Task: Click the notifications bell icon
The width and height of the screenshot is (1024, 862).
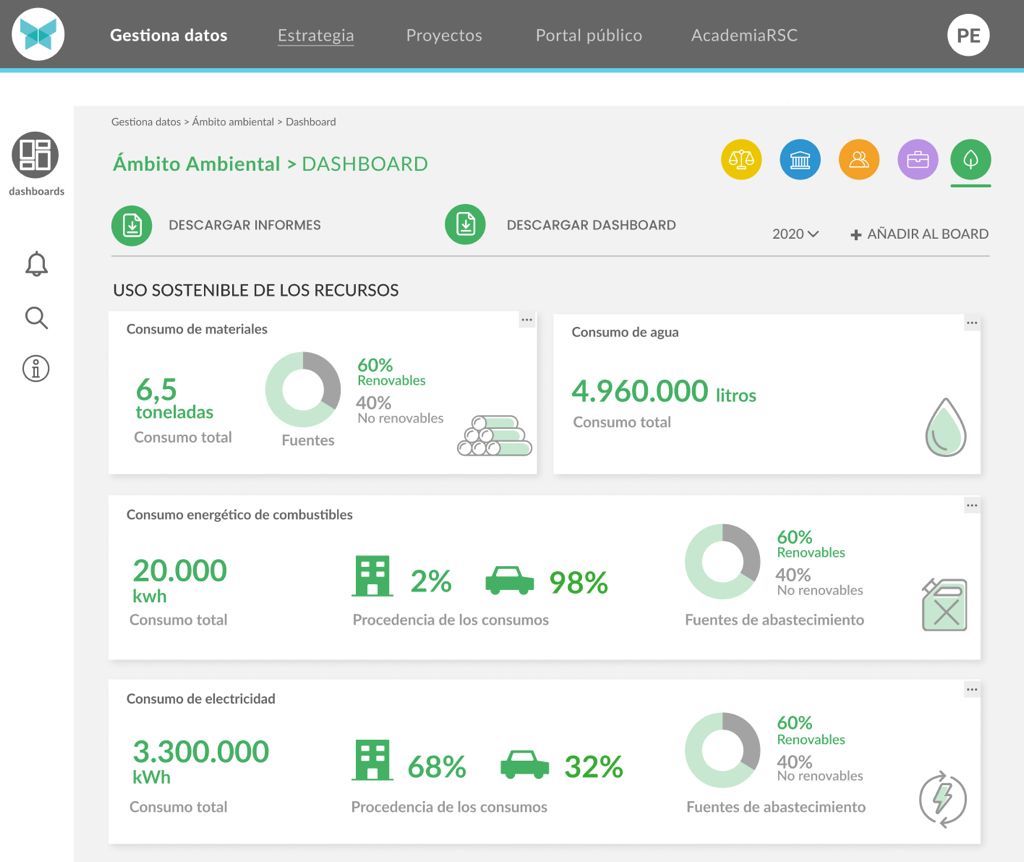Action: coord(36,264)
